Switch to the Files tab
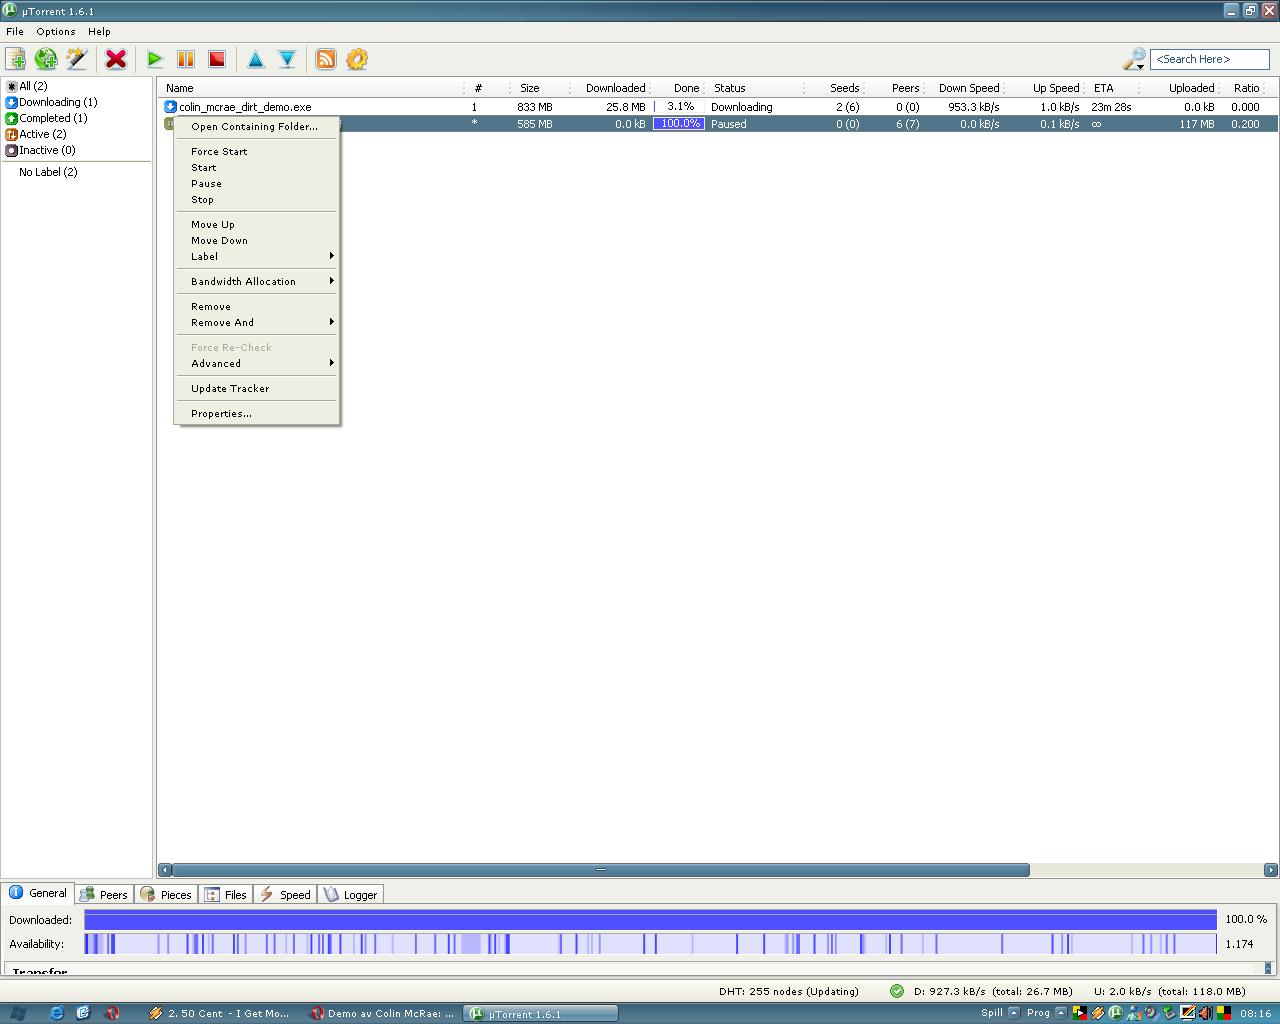The height and width of the screenshot is (1024, 1280). [226, 894]
